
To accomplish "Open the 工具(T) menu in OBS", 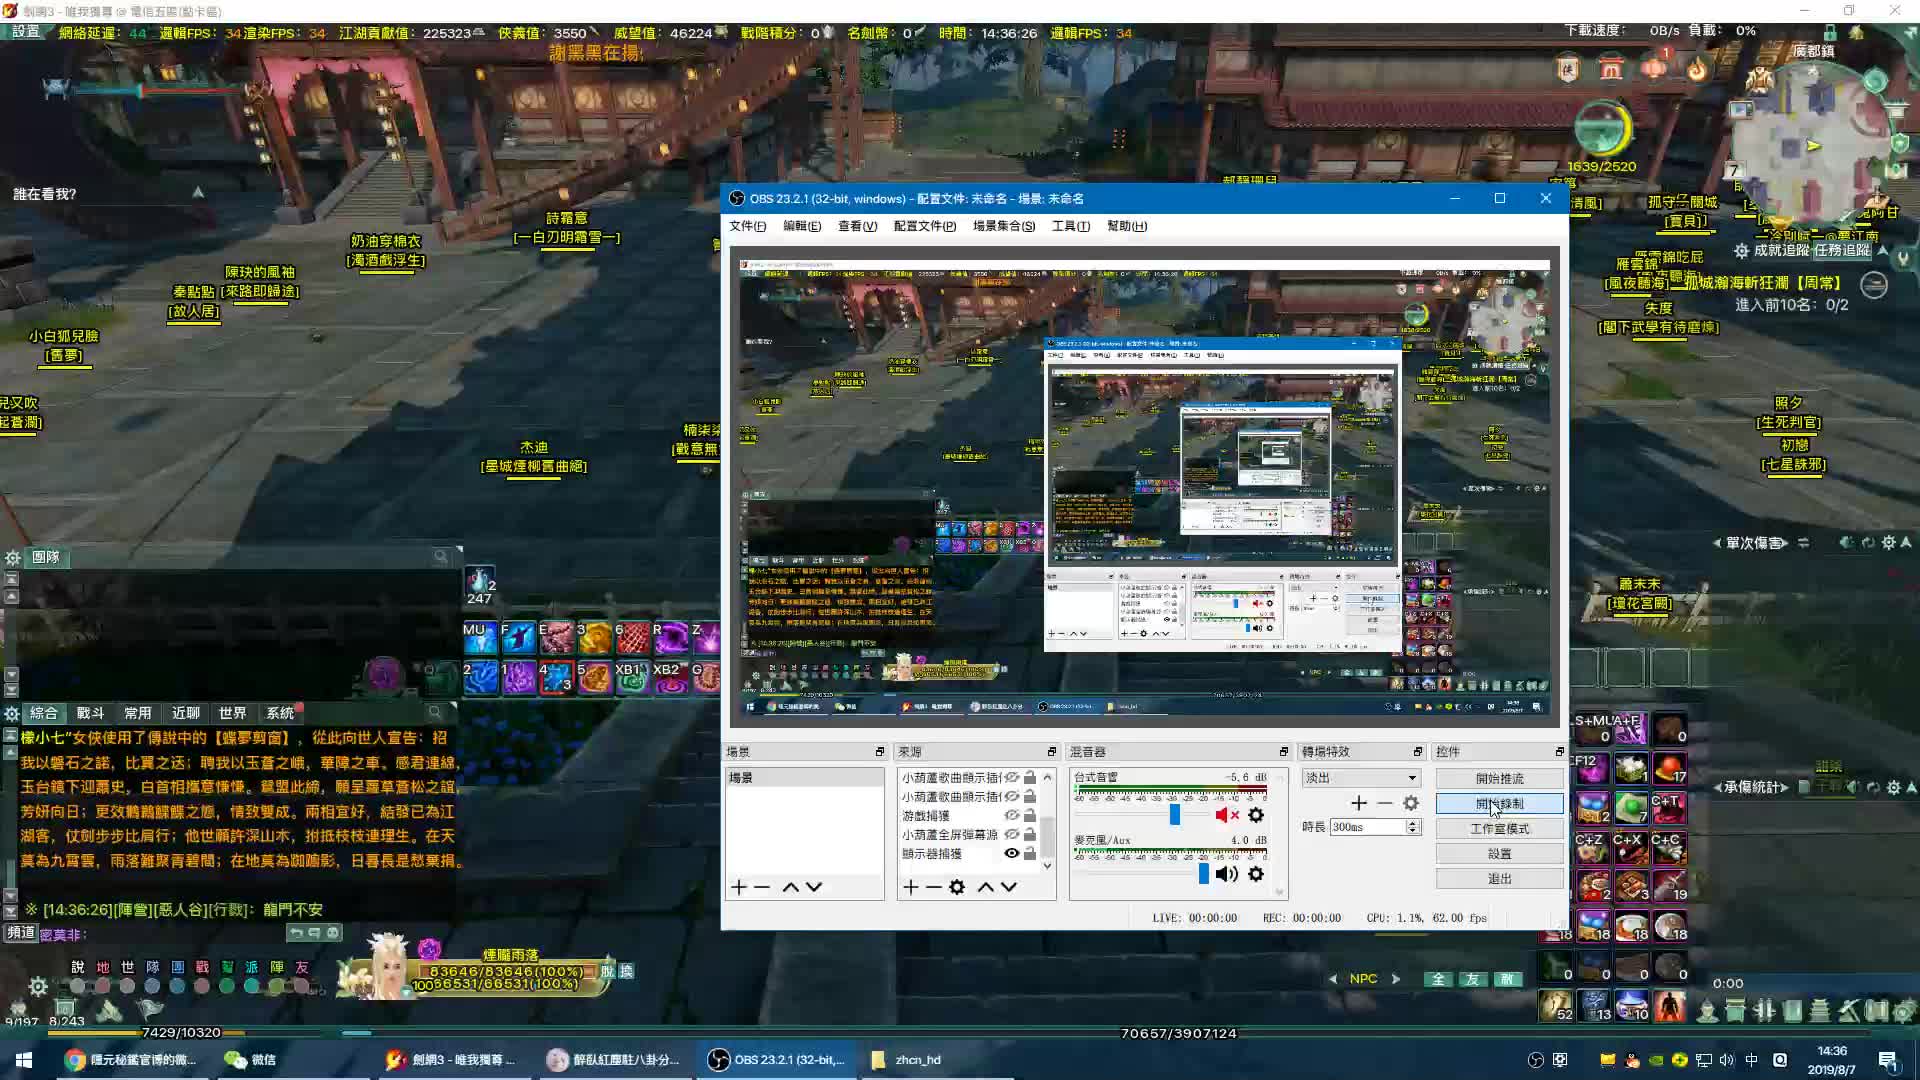I will [1071, 226].
